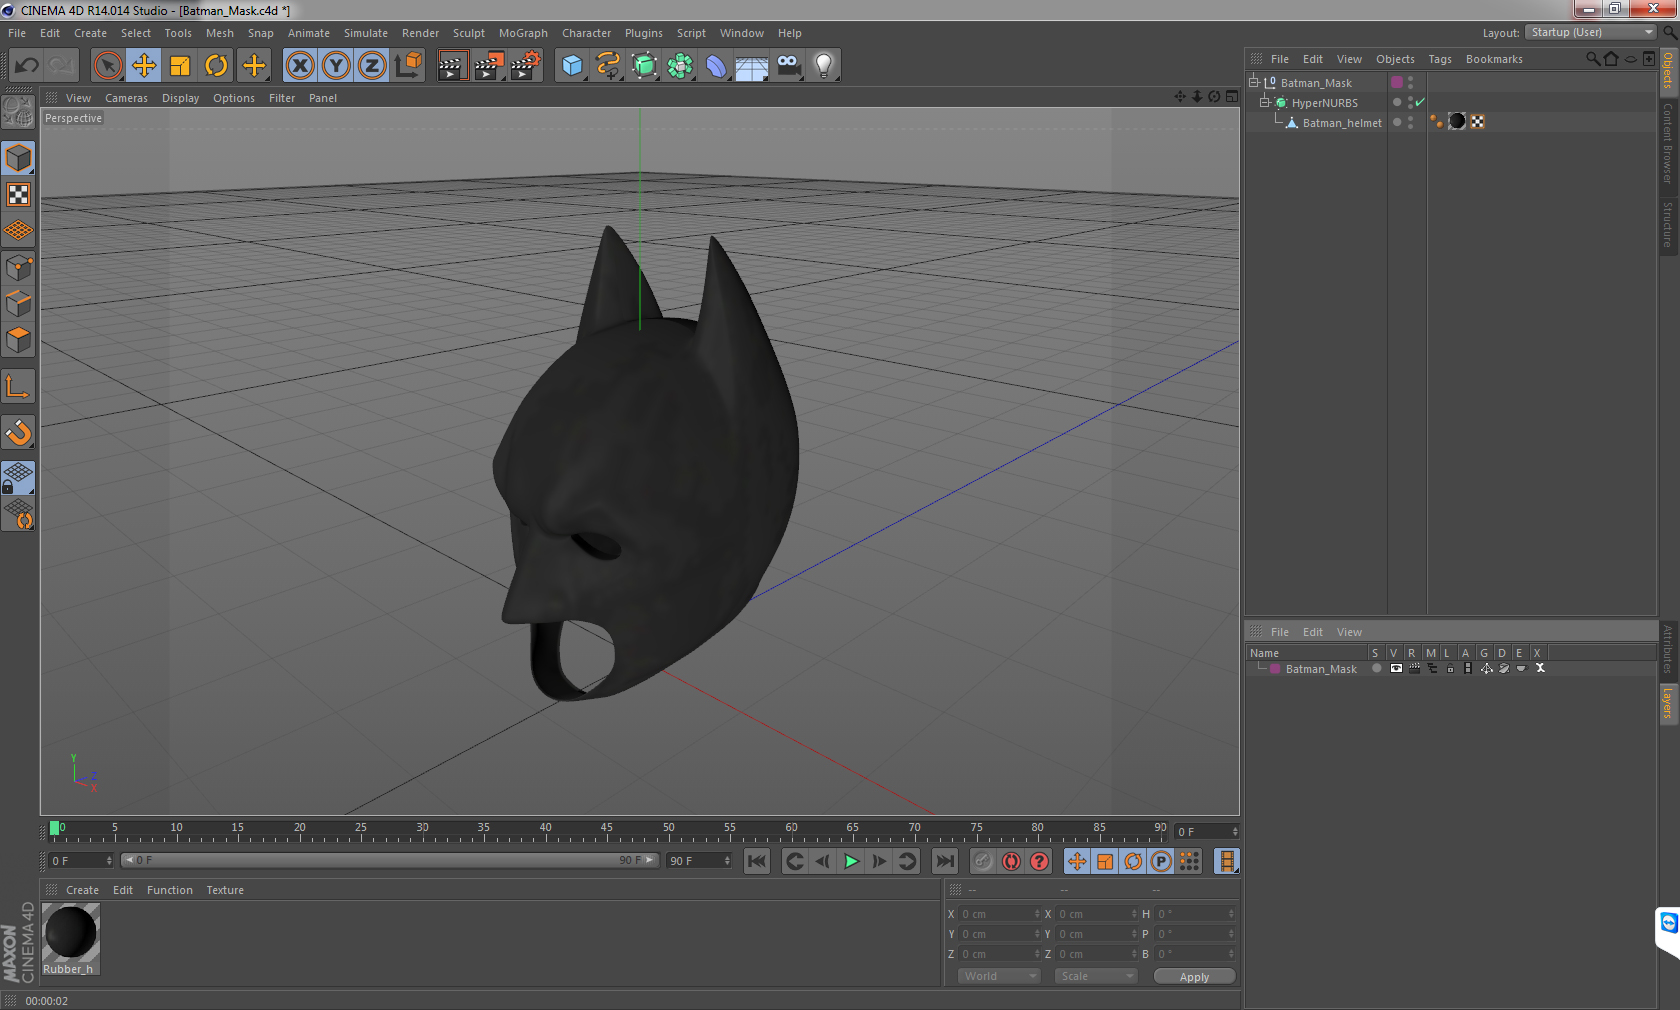Click Record Active Objects button

984,861
